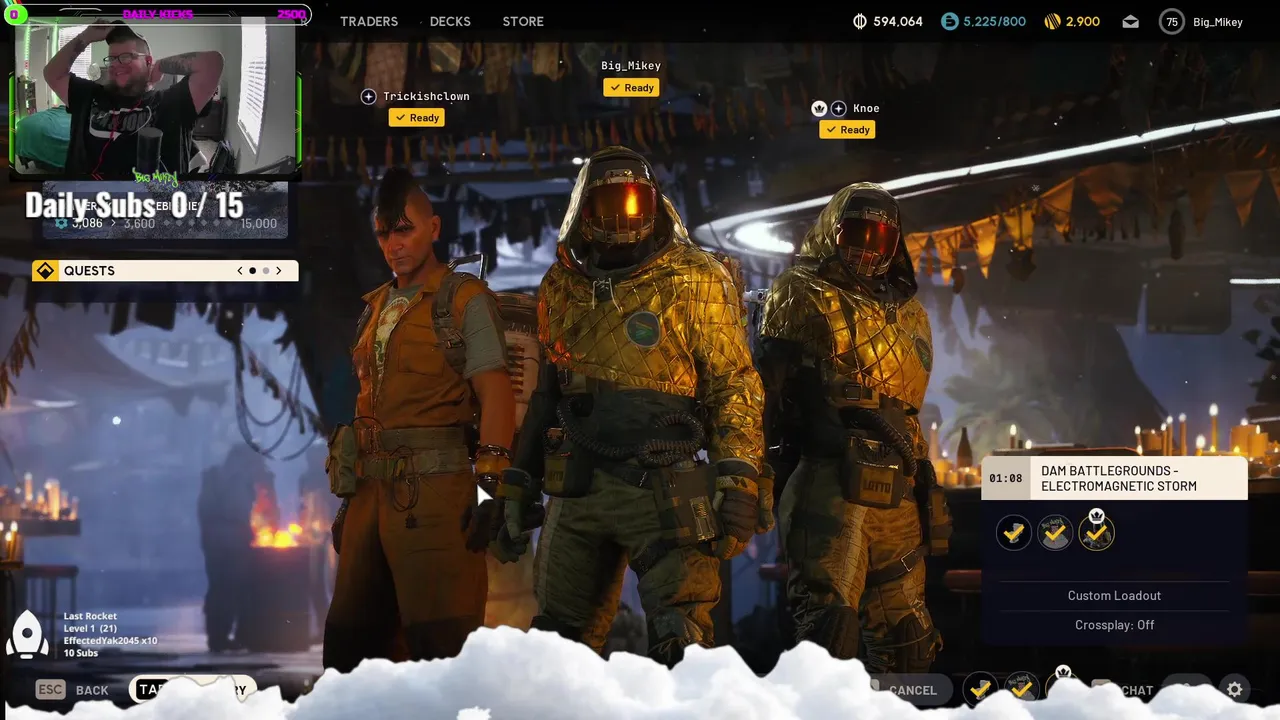Open the TRADERS tab
This screenshot has width=1280, height=720.
click(369, 21)
